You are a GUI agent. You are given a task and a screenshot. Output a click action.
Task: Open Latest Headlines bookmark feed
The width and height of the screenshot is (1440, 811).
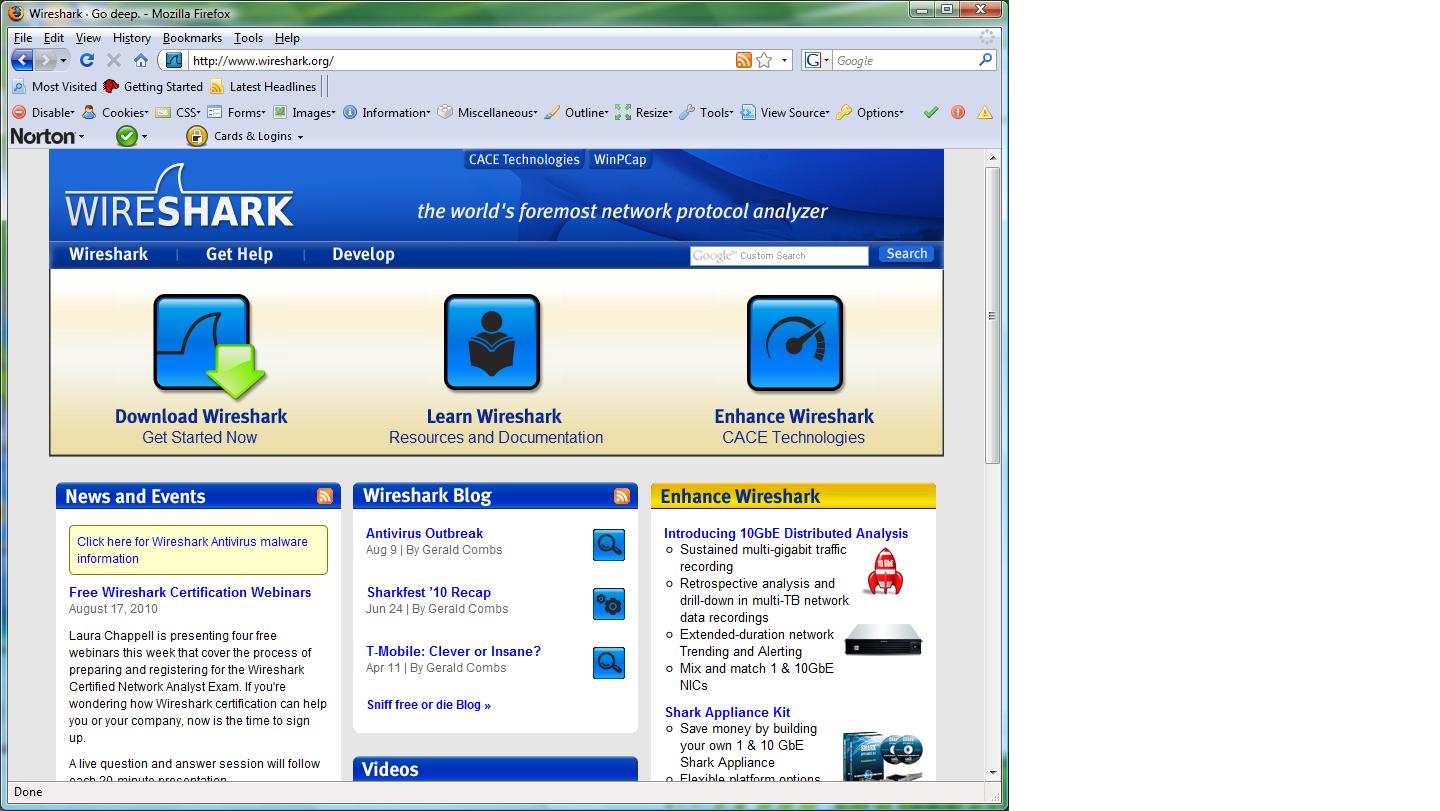point(263,87)
